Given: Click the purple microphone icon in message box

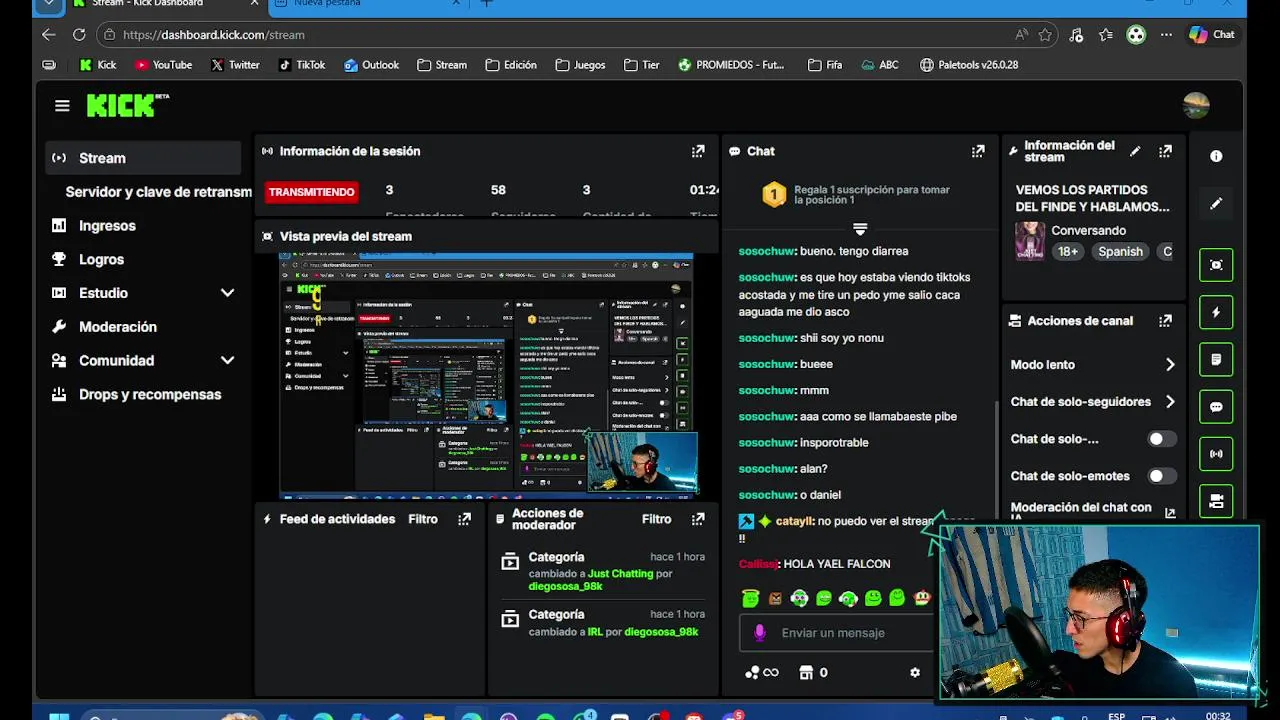Looking at the screenshot, I should (x=760, y=633).
